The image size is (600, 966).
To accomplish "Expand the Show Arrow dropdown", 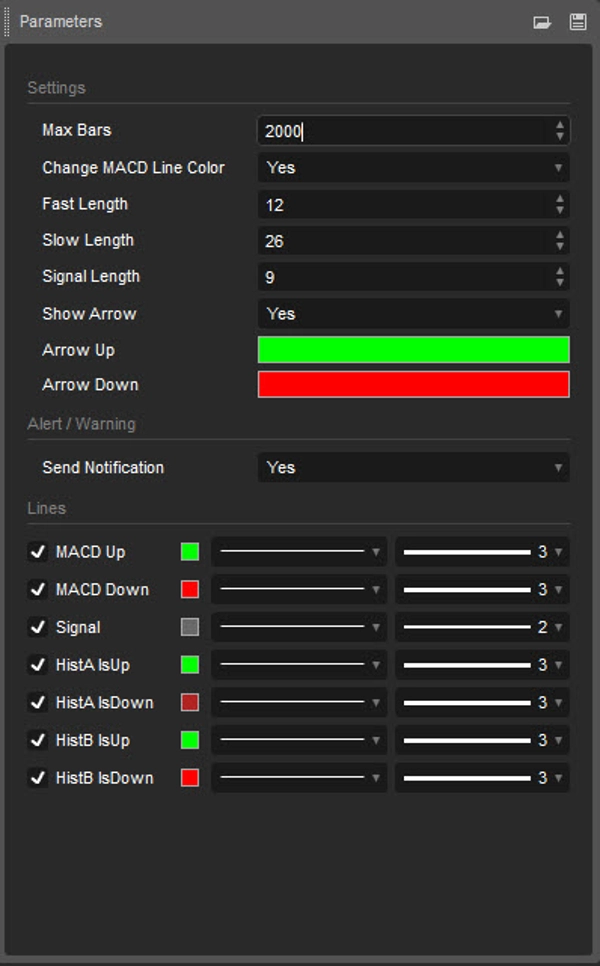I will point(413,314).
